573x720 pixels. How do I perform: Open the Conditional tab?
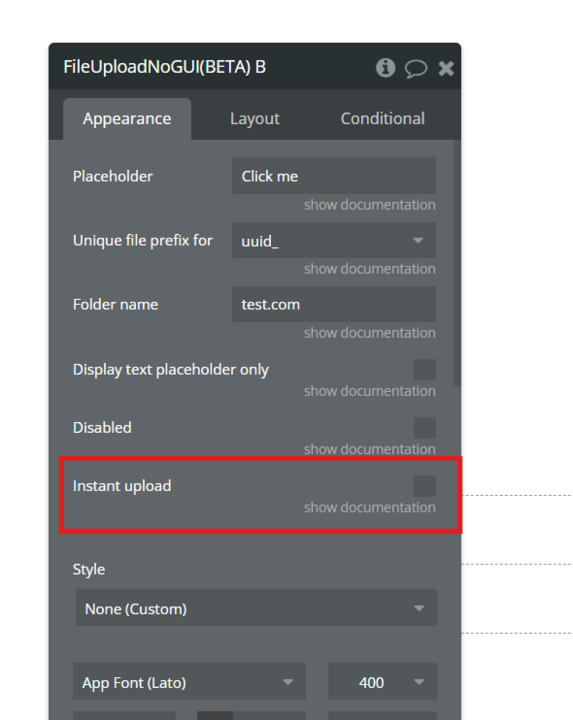pyautogui.click(x=382, y=118)
